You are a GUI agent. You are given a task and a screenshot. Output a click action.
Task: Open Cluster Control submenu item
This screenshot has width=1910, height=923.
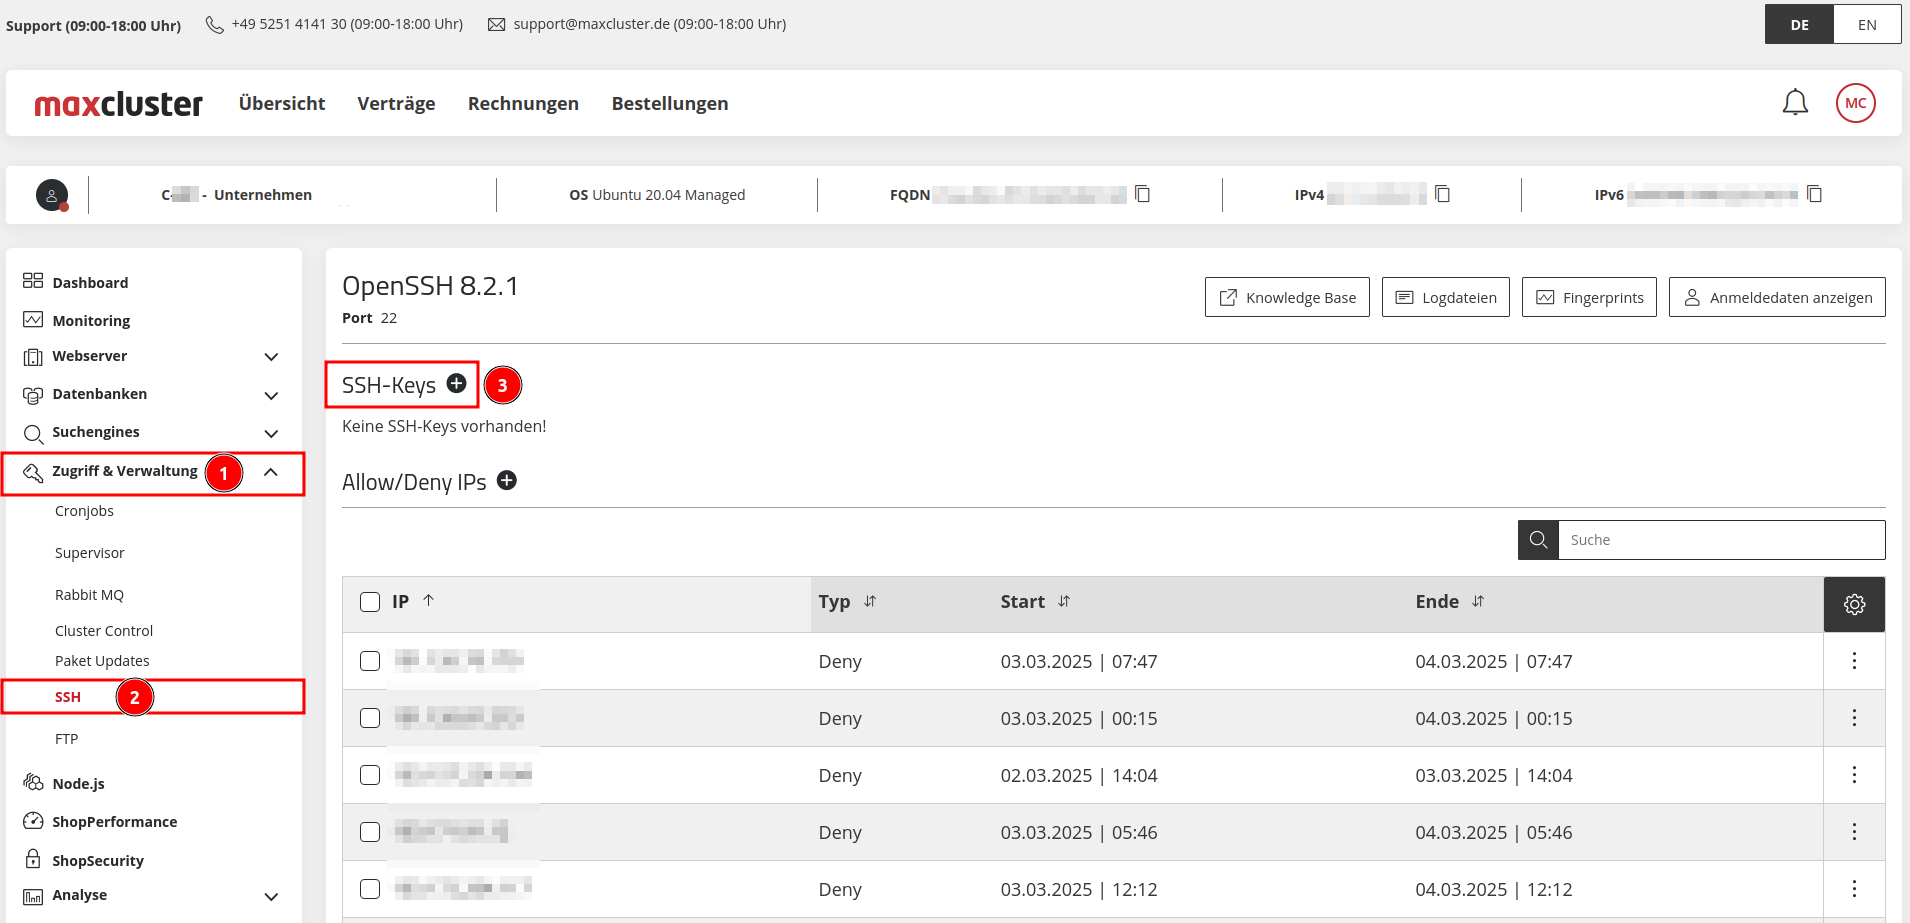(104, 631)
